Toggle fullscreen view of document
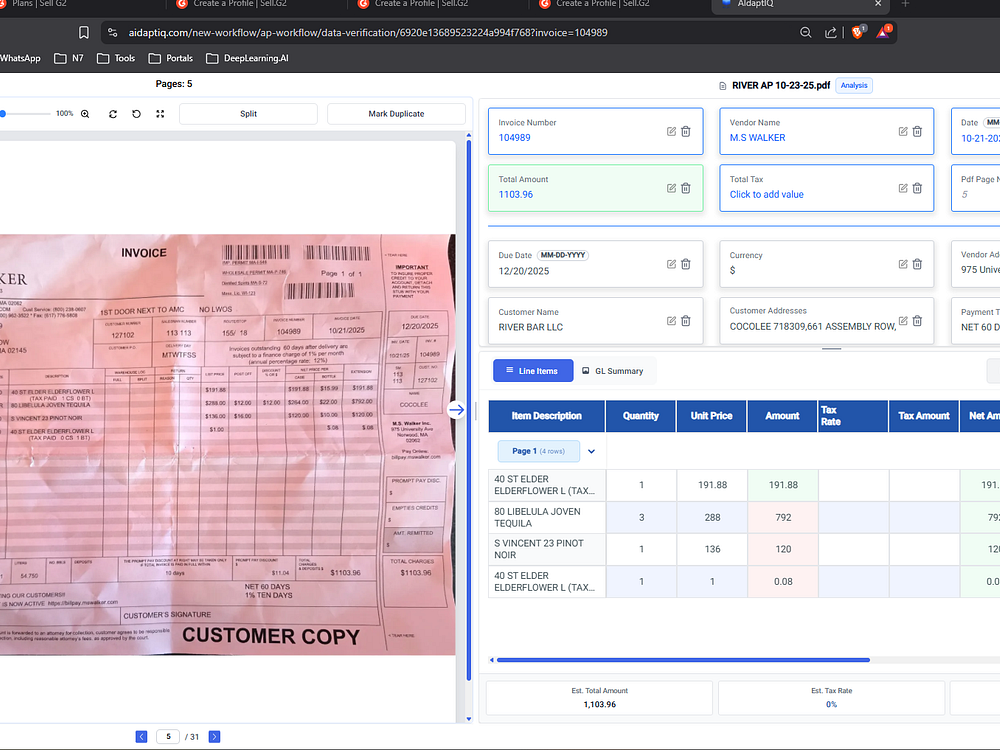 [x=160, y=114]
